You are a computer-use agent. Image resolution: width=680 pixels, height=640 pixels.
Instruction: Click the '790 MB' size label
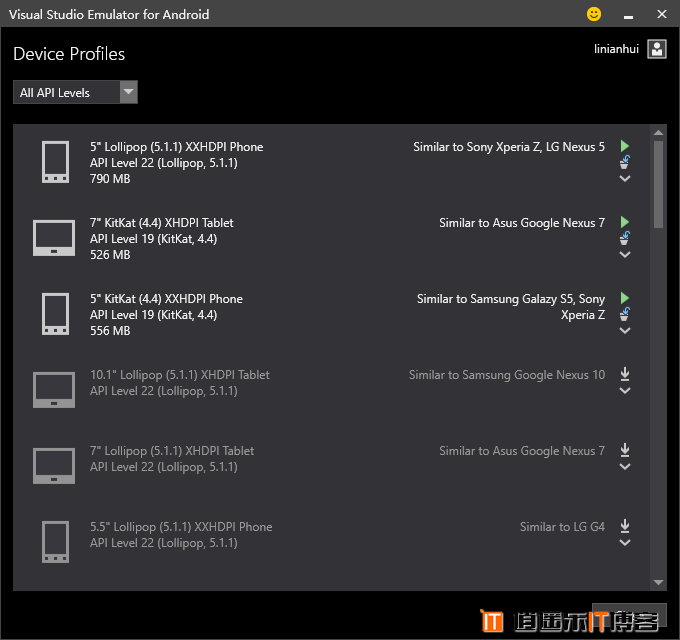[x=110, y=179]
